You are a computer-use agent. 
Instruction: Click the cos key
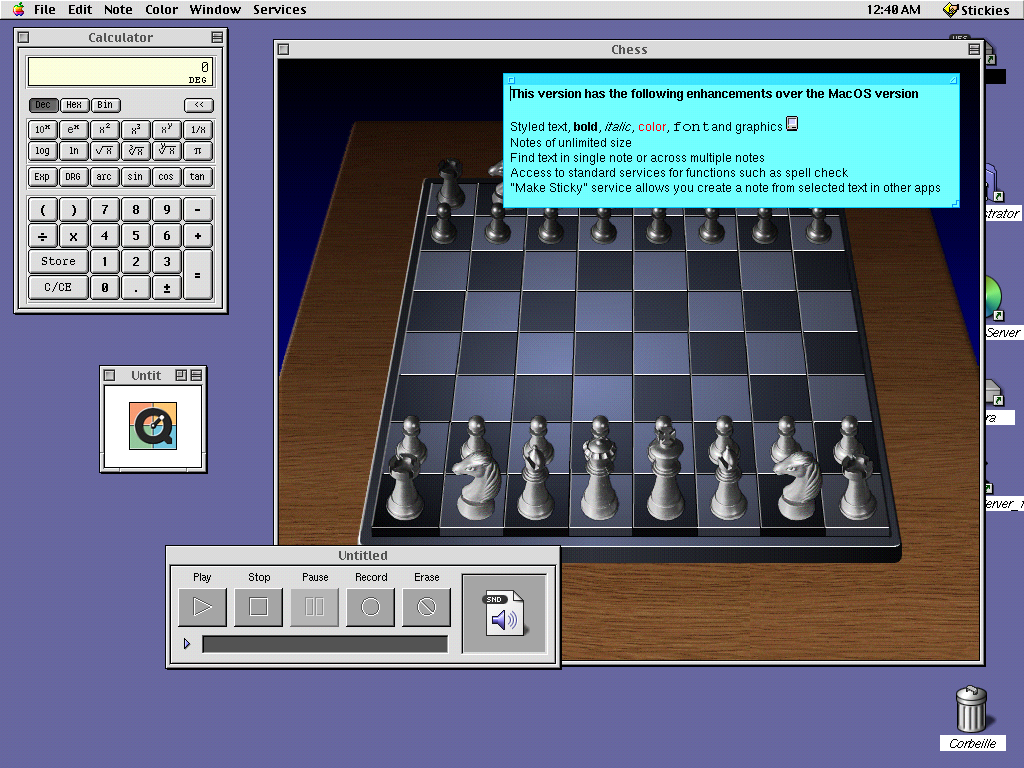point(167,177)
